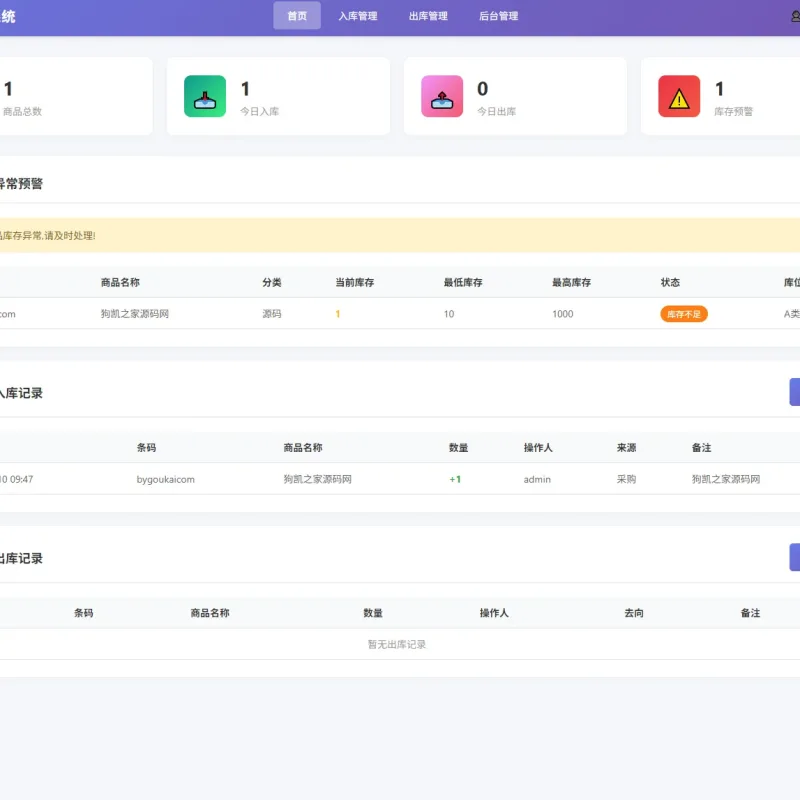Click the 暂无出库记录 empty-state message
Screen dimensions: 800x800
tap(397, 644)
